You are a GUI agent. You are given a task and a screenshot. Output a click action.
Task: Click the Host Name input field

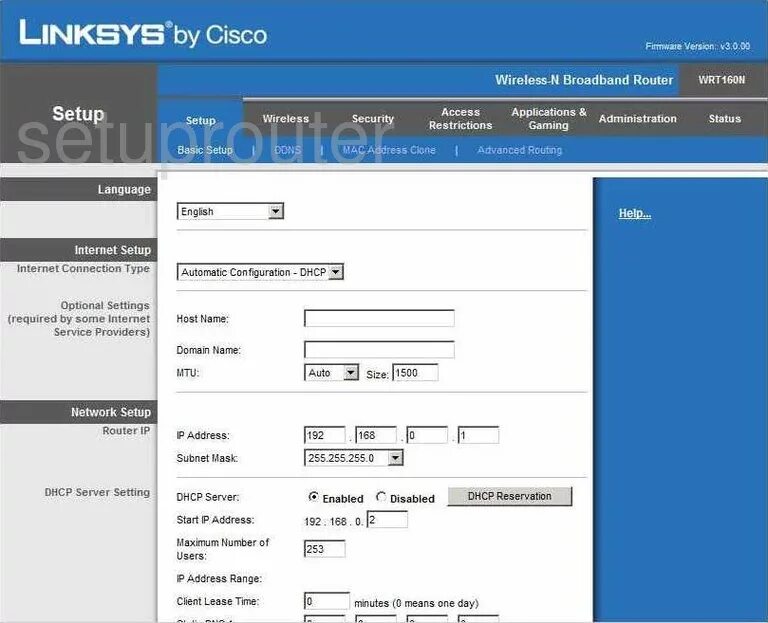pos(379,318)
